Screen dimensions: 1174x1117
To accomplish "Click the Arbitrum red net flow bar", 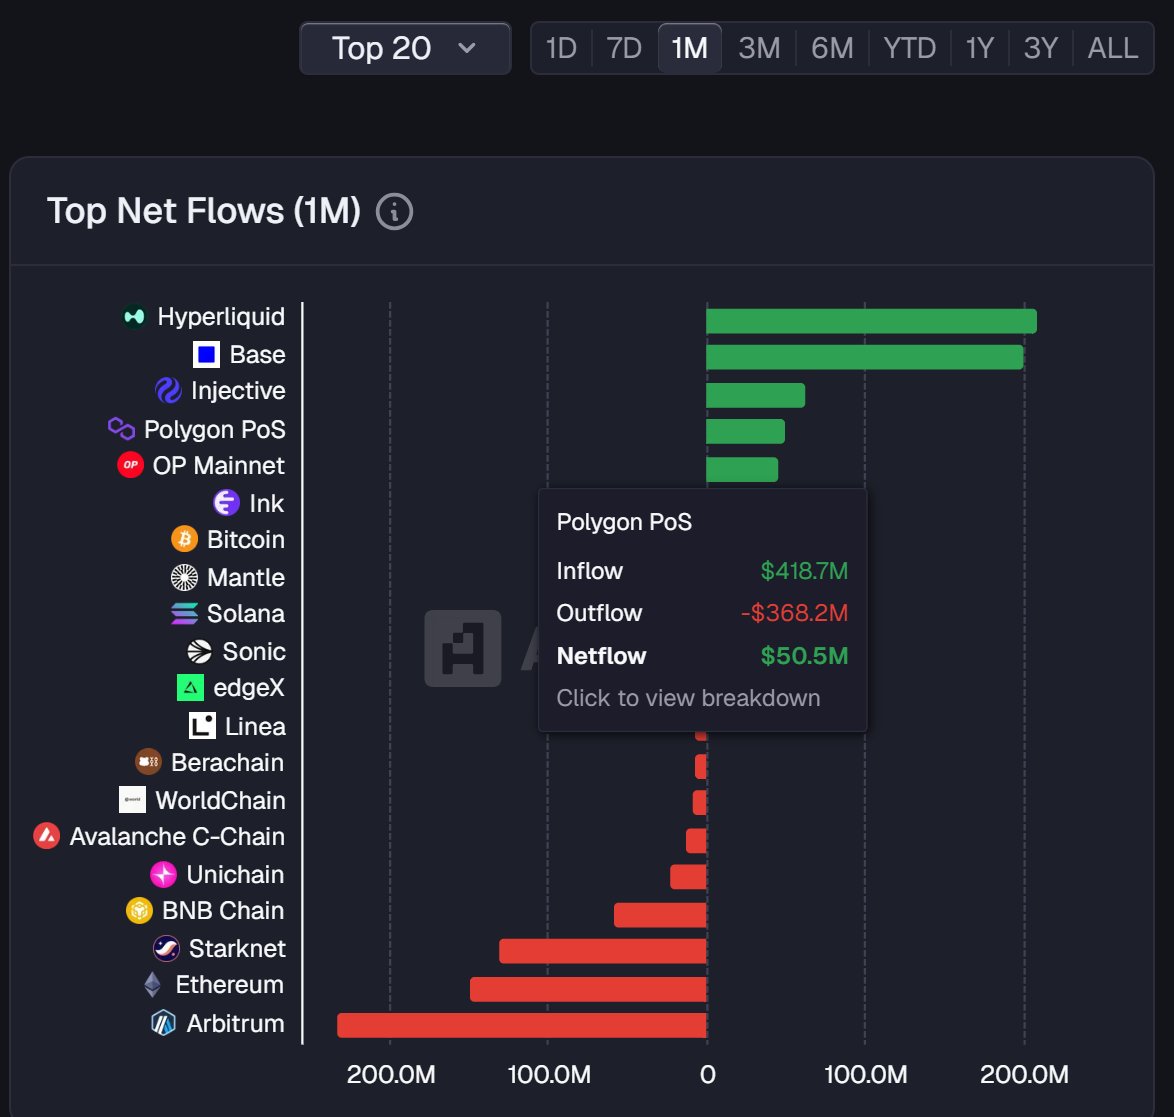I will tap(521, 1025).
